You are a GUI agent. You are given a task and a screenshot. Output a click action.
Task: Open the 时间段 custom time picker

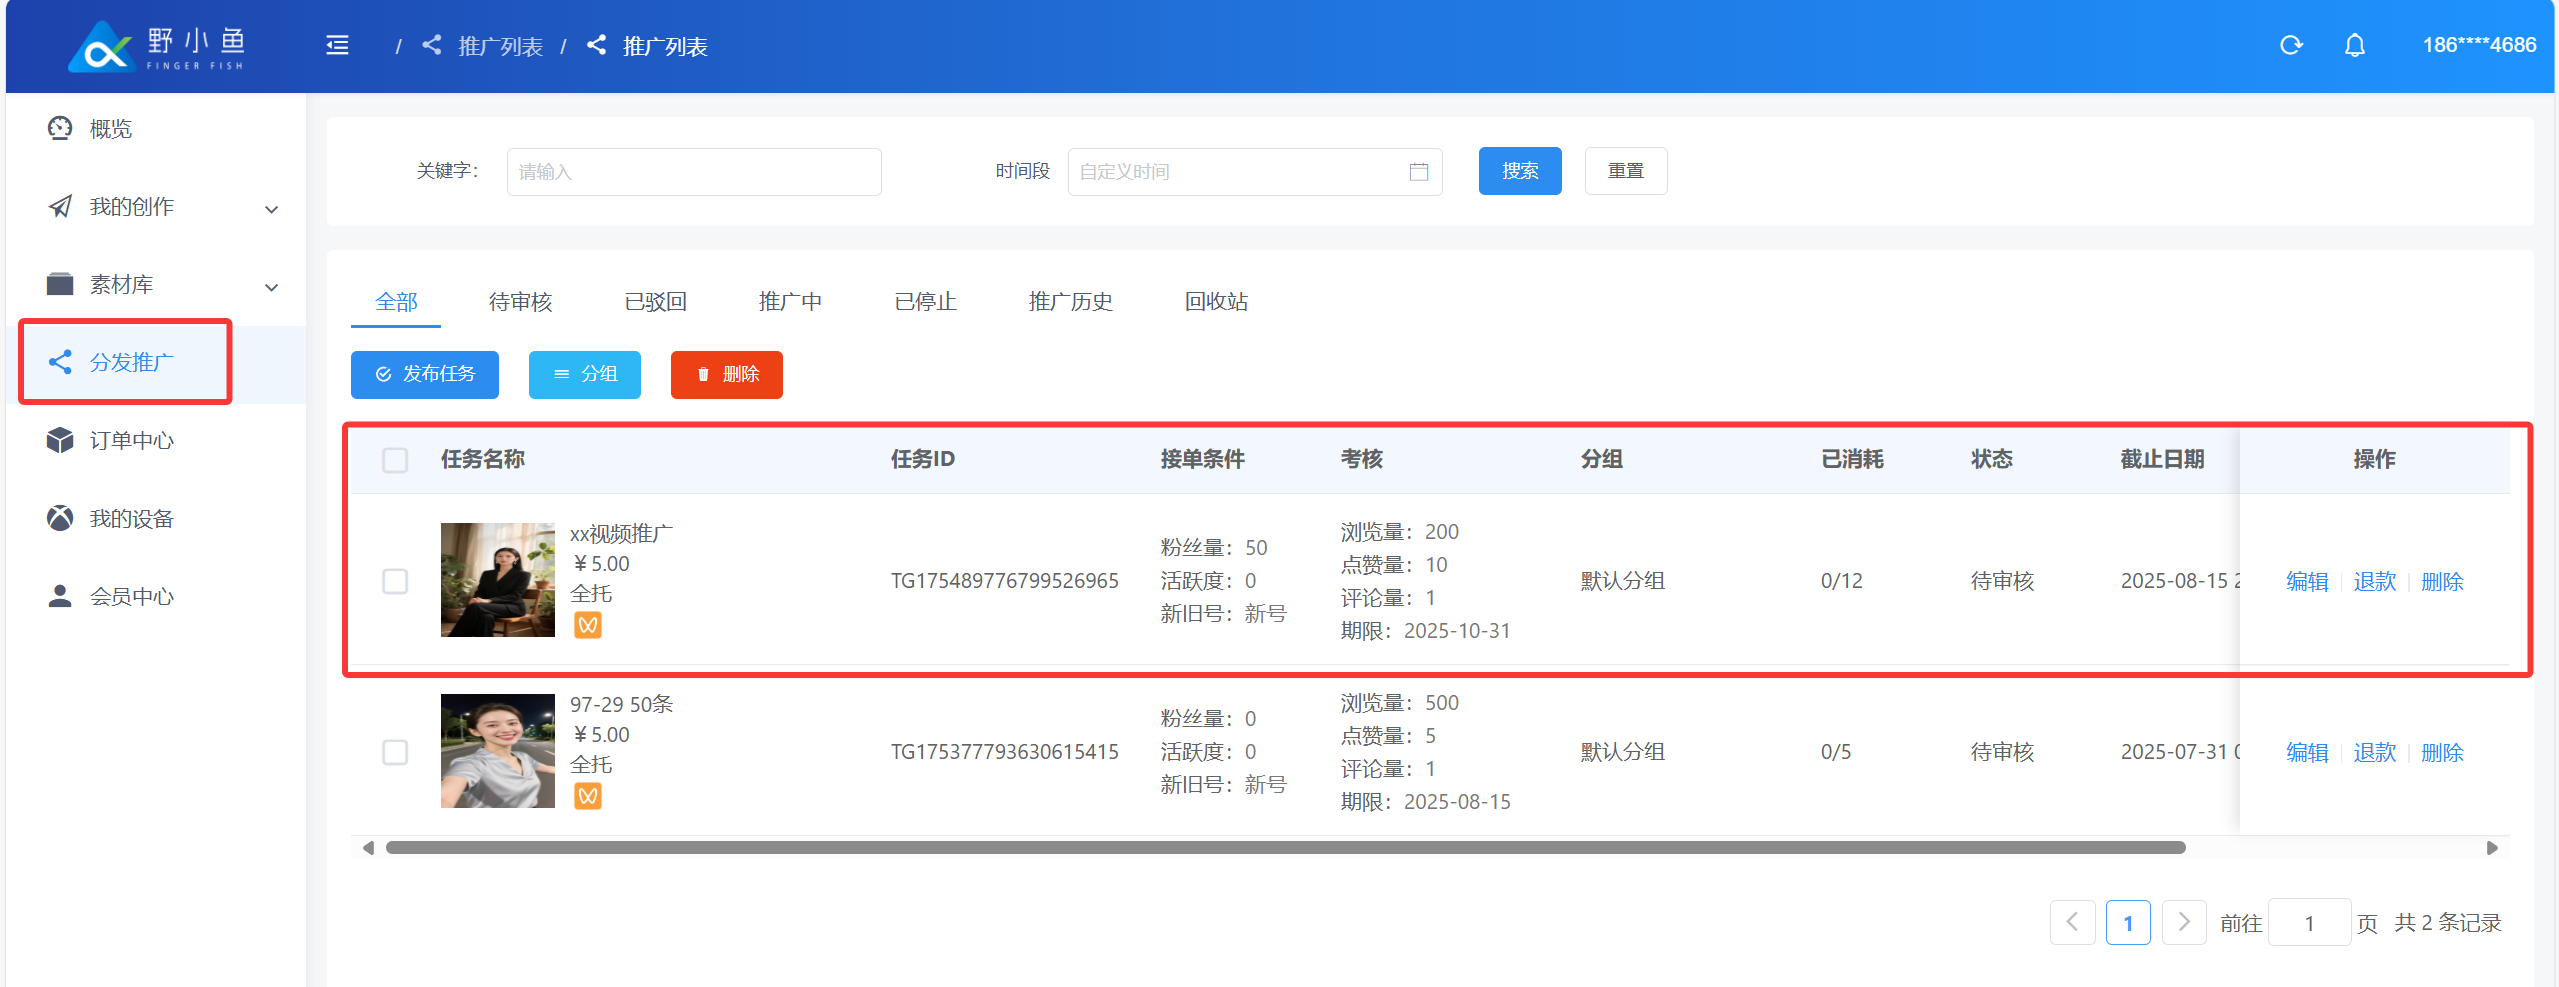click(1240, 172)
